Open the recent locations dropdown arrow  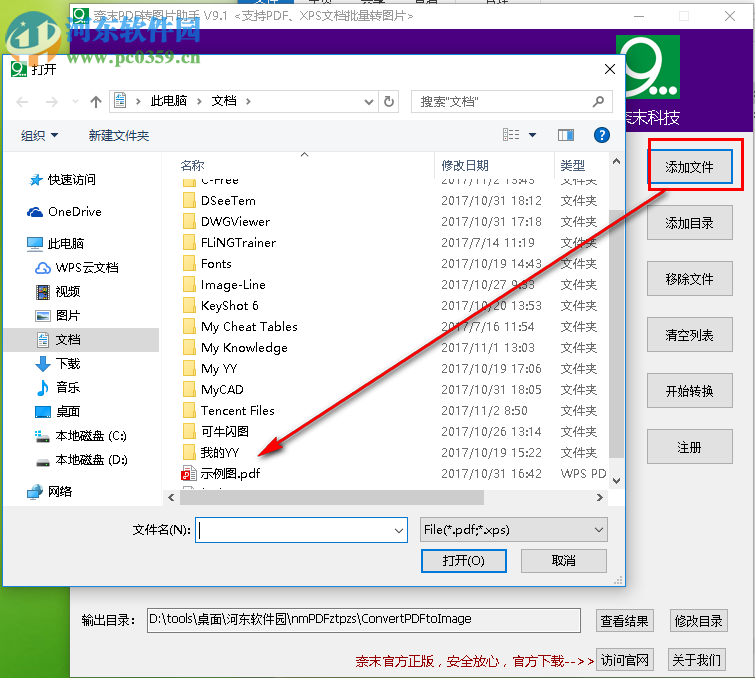pos(75,102)
